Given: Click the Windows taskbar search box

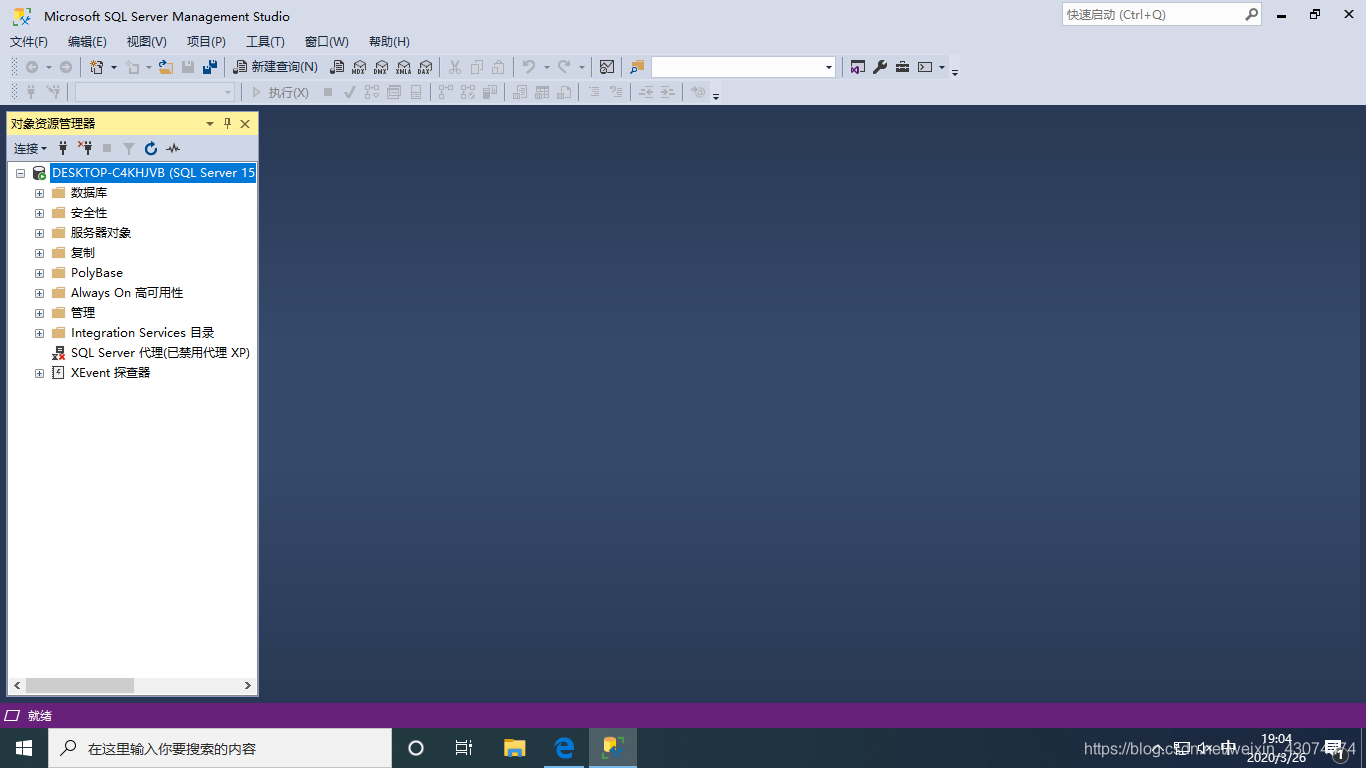Looking at the screenshot, I should (x=220, y=748).
